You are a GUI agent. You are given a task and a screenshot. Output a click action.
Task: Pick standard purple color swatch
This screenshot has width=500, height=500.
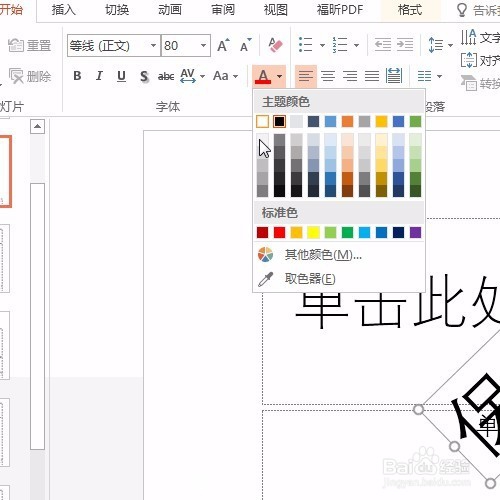tap(415, 232)
